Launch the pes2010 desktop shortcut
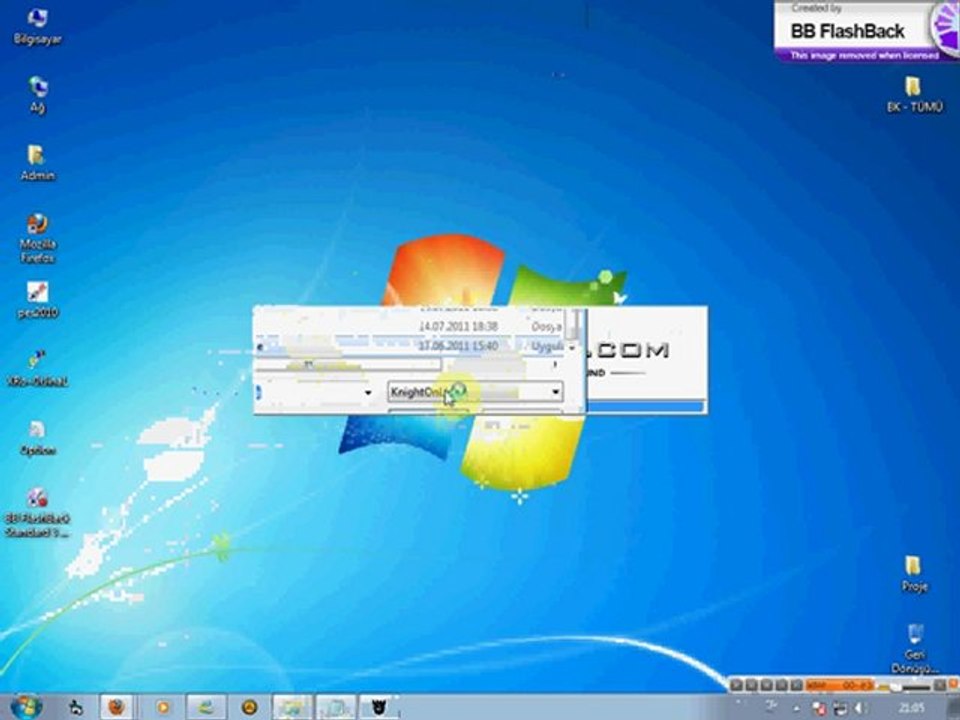Image resolution: width=960 pixels, height=720 pixels. (37, 300)
